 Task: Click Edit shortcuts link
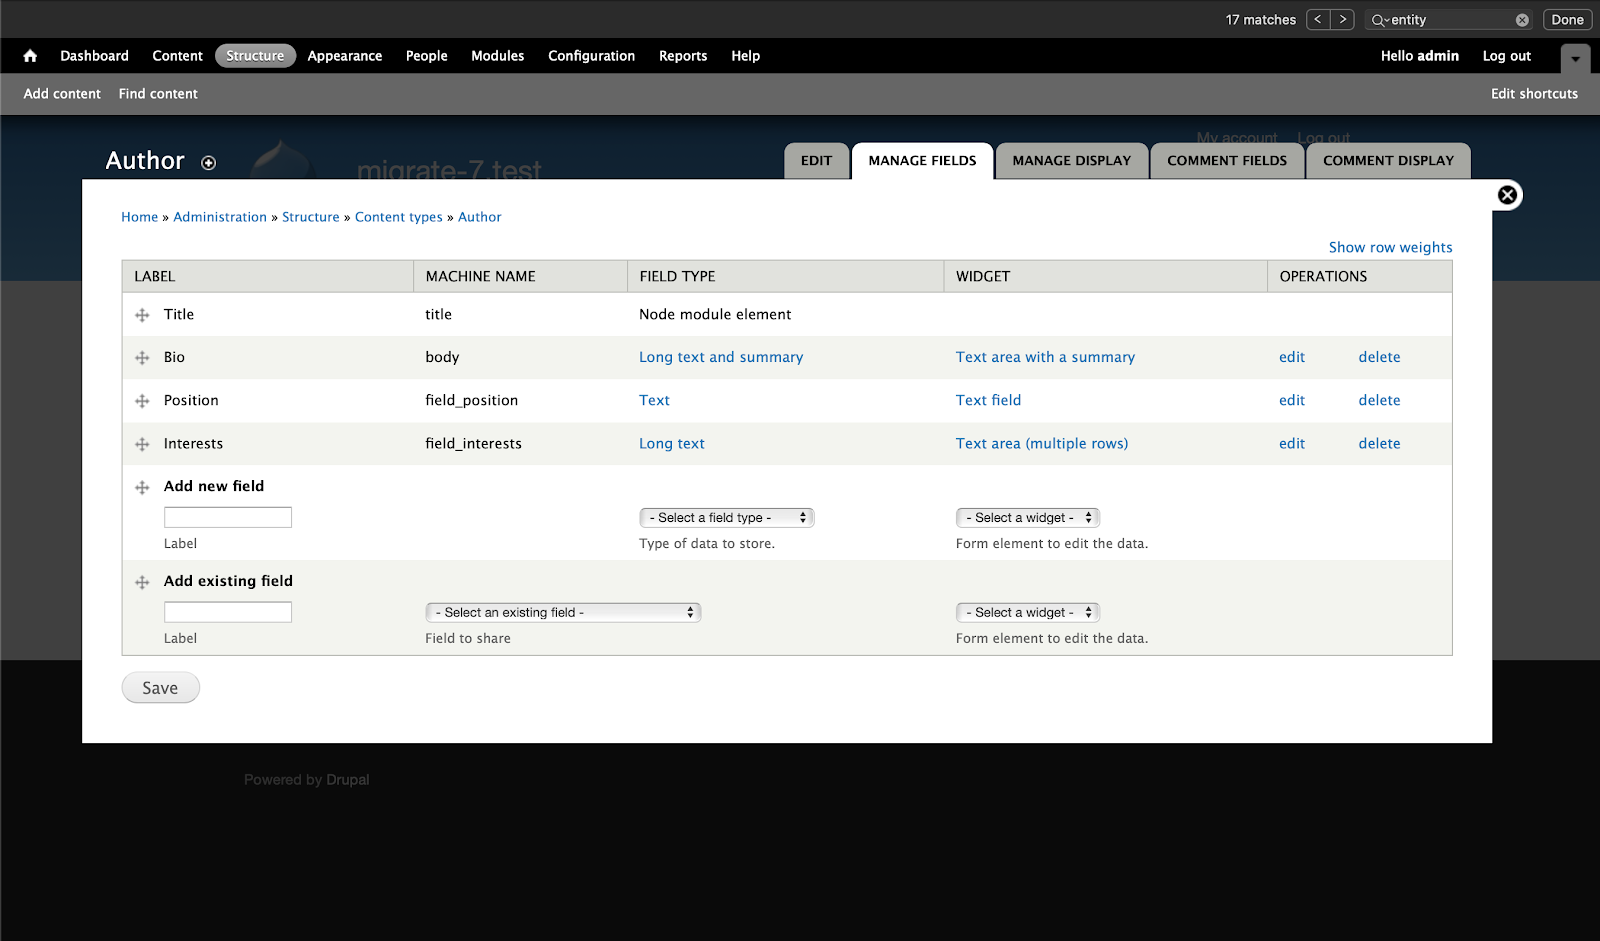(x=1534, y=94)
